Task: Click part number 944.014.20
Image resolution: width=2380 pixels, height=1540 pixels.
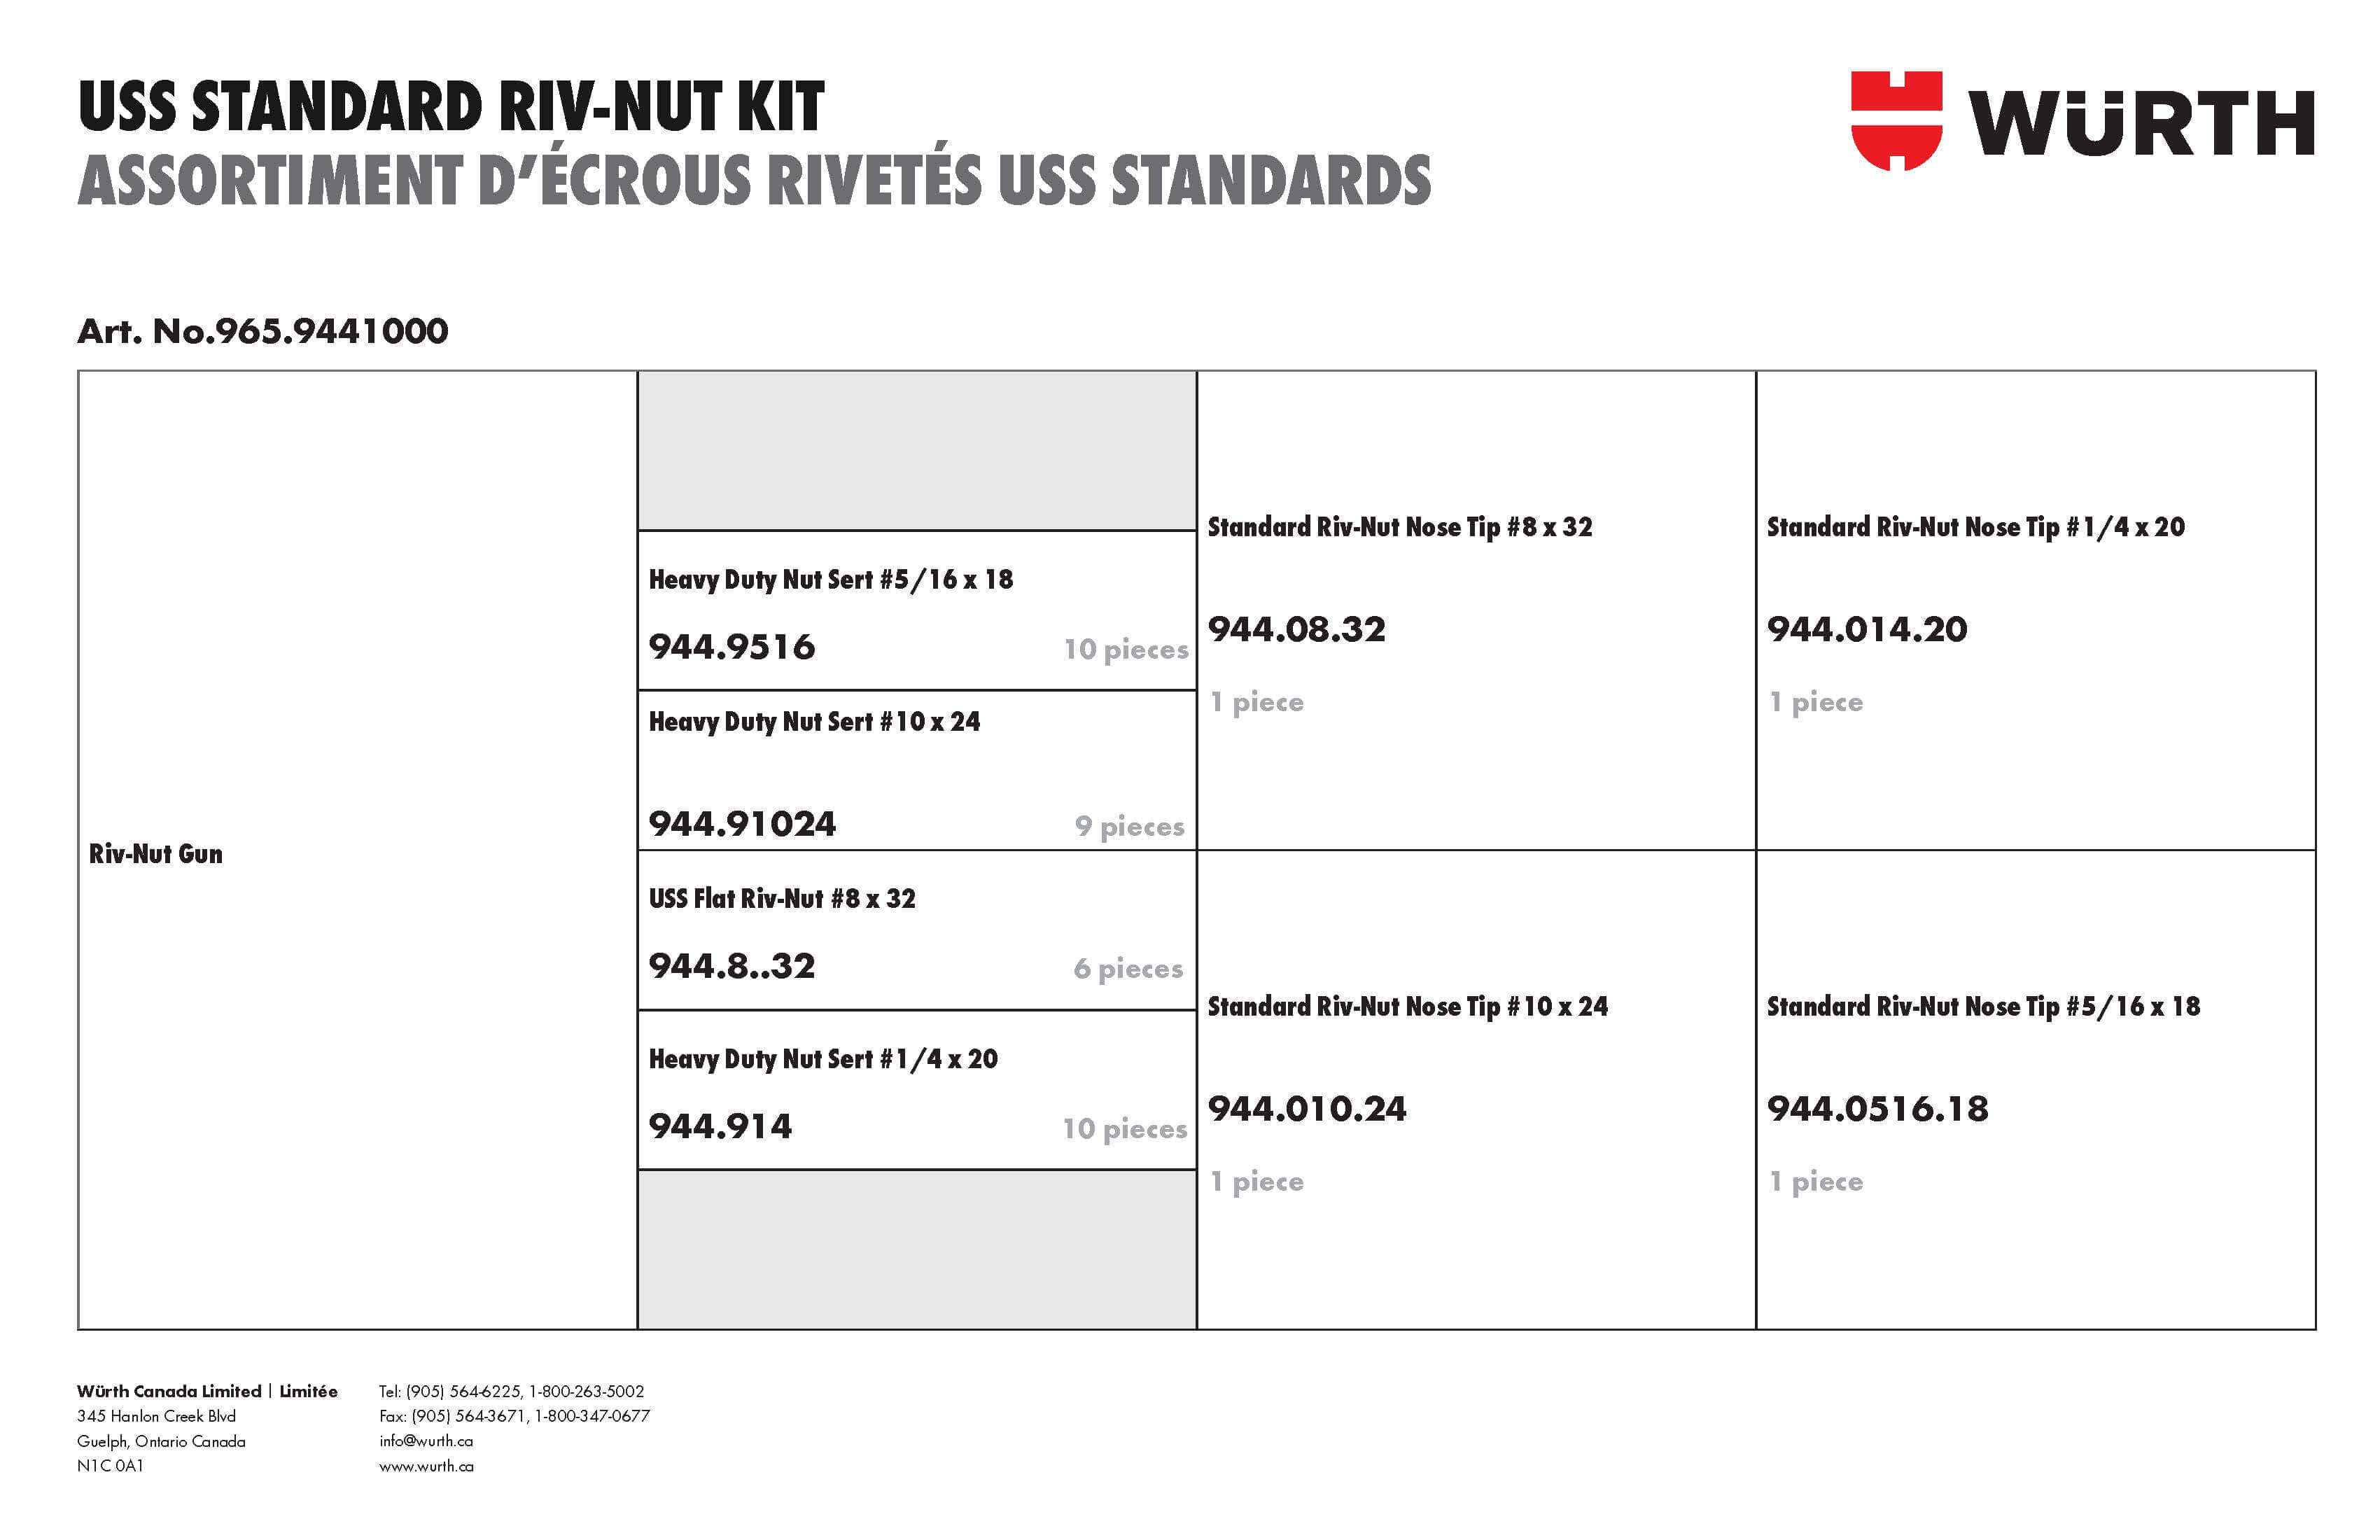Action: pos(1867,629)
